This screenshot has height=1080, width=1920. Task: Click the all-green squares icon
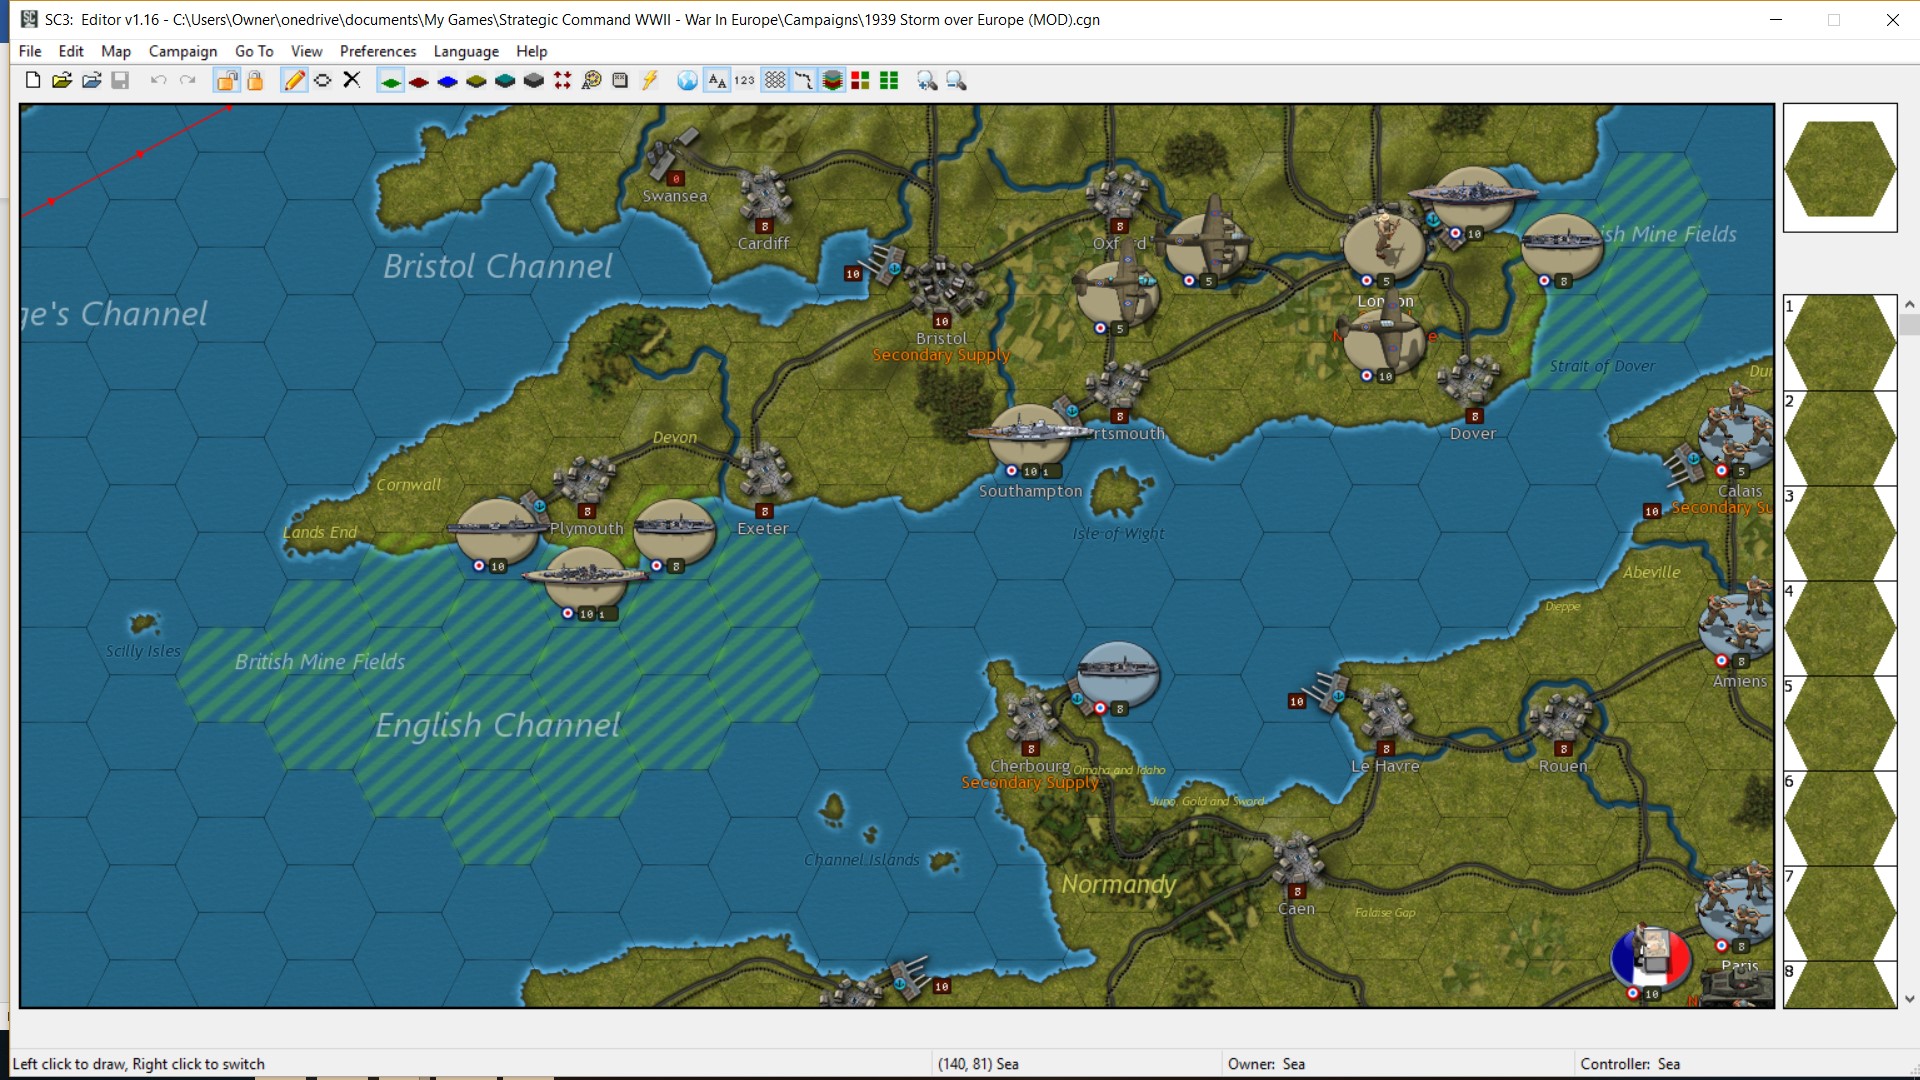point(889,81)
